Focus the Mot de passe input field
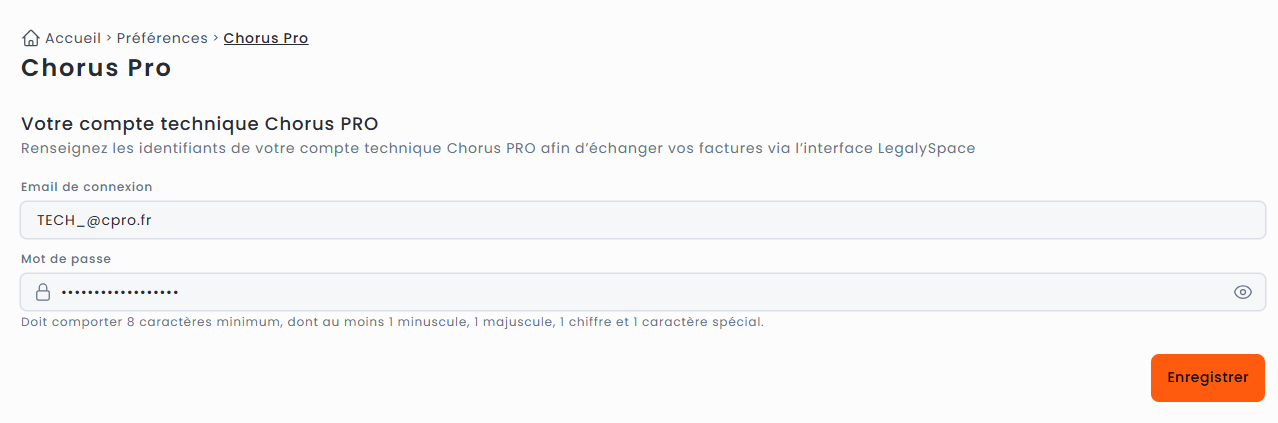1278x423 pixels. pos(643,292)
